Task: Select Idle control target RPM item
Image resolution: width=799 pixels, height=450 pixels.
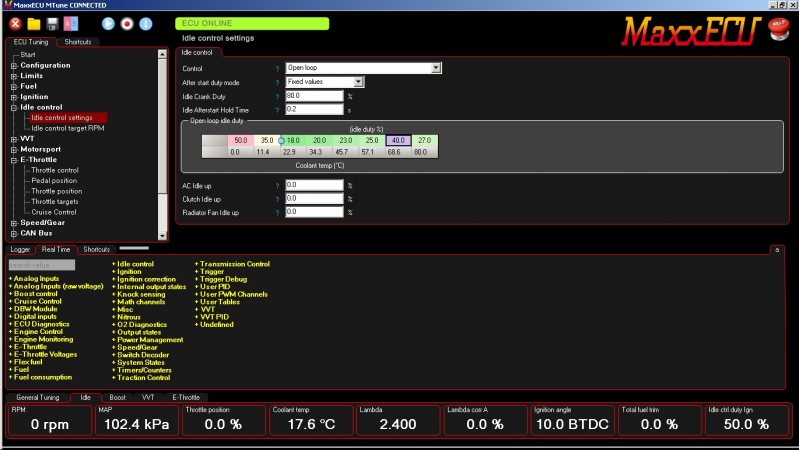Action: 68,128
